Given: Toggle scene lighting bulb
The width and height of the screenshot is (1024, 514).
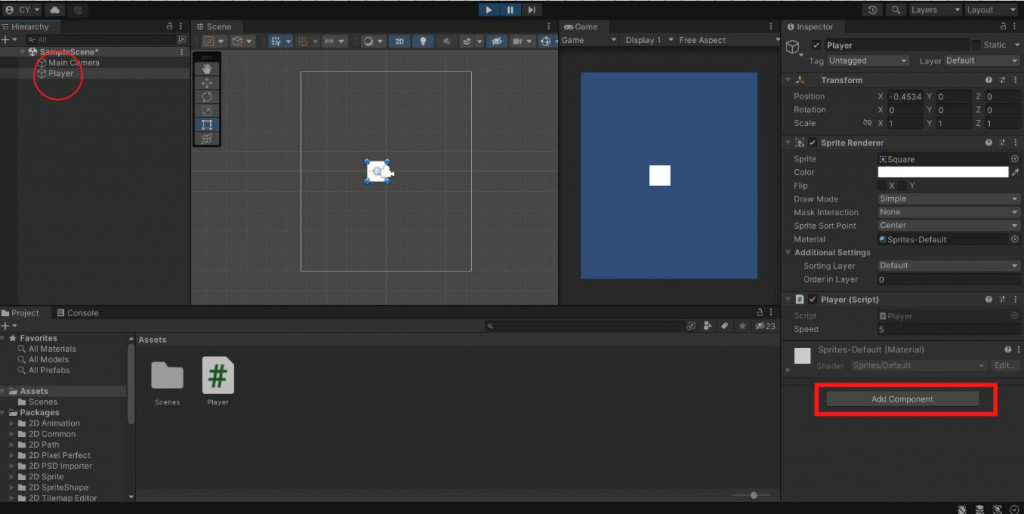Looking at the screenshot, I should coord(423,41).
